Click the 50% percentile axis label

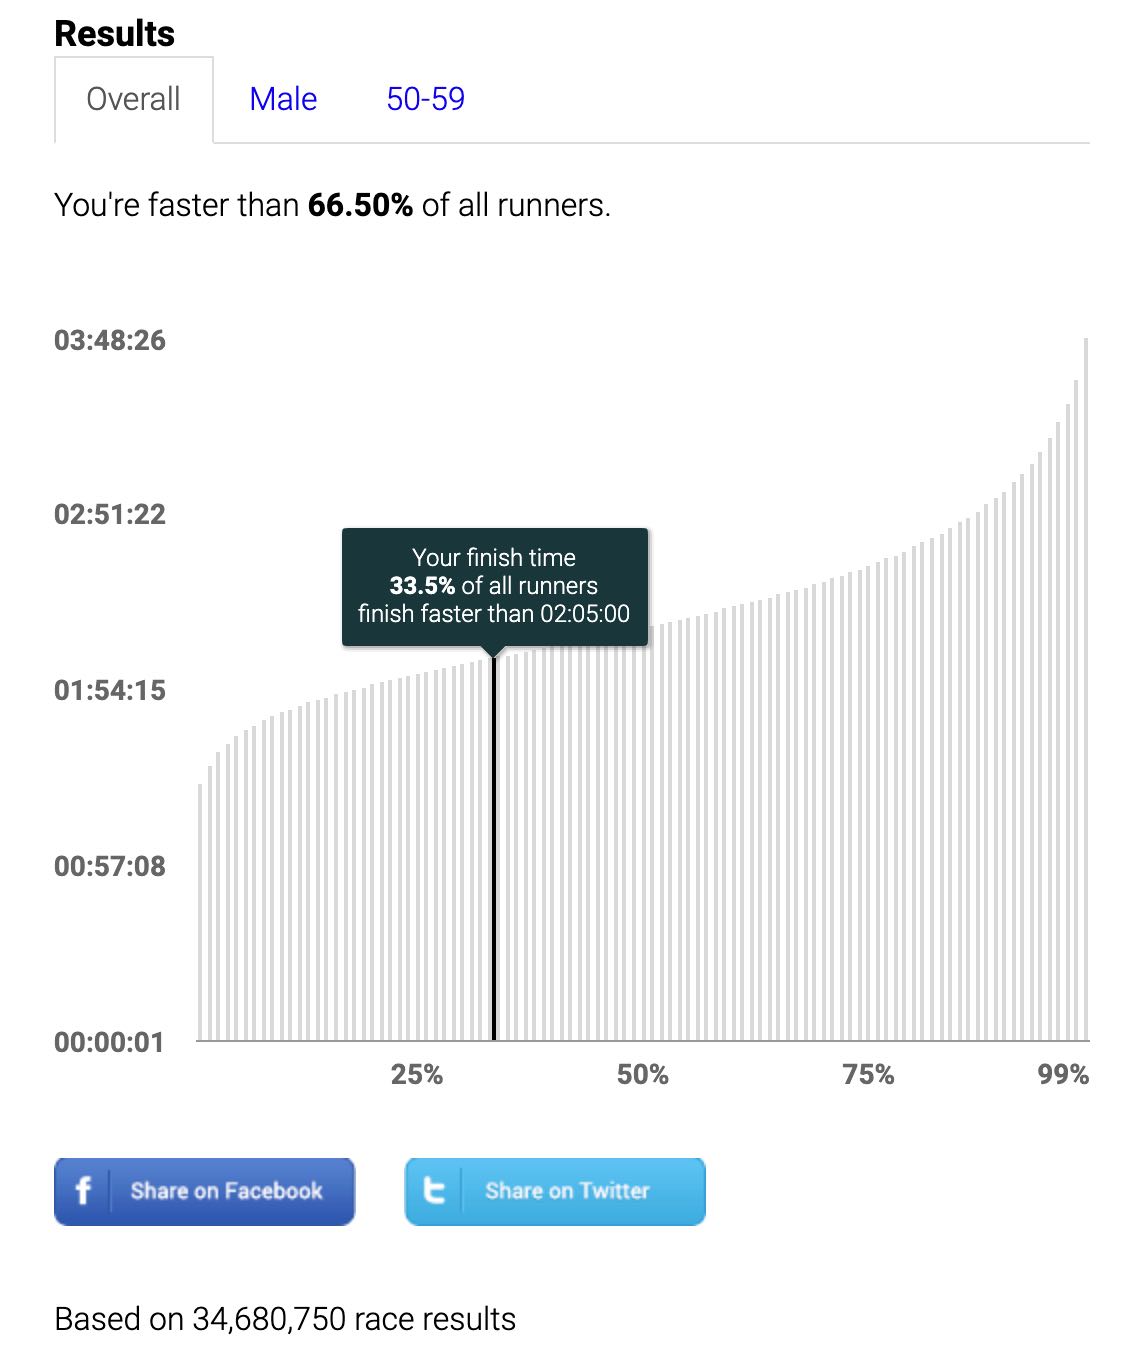[642, 1074]
